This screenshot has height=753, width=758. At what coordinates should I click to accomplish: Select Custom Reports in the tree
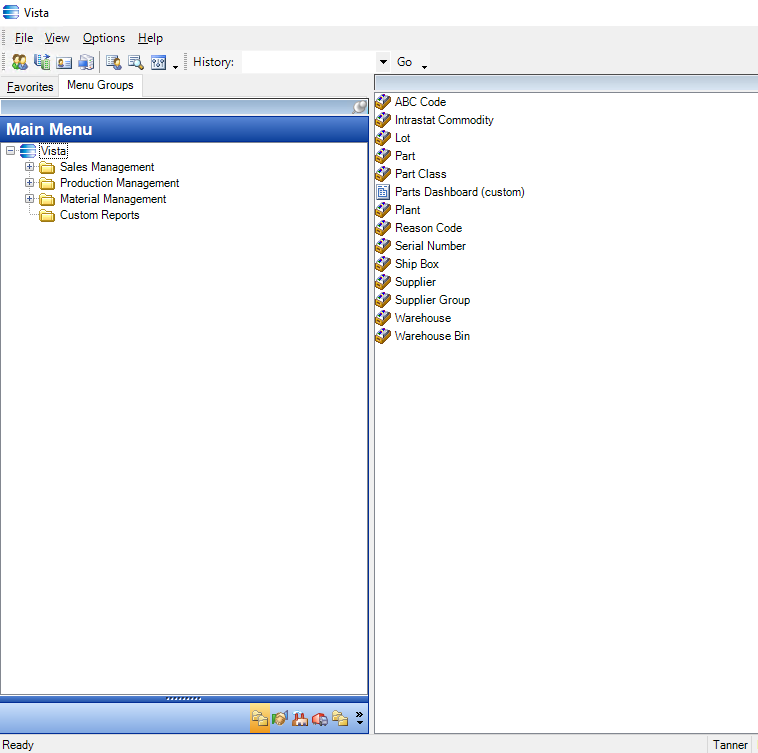click(x=100, y=215)
